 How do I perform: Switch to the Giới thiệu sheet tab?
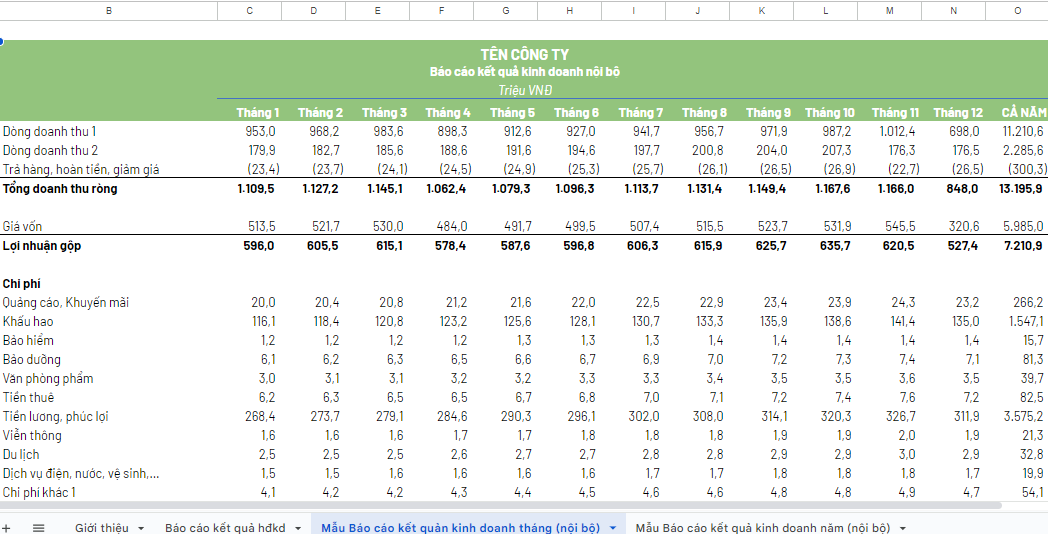tap(101, 527)
